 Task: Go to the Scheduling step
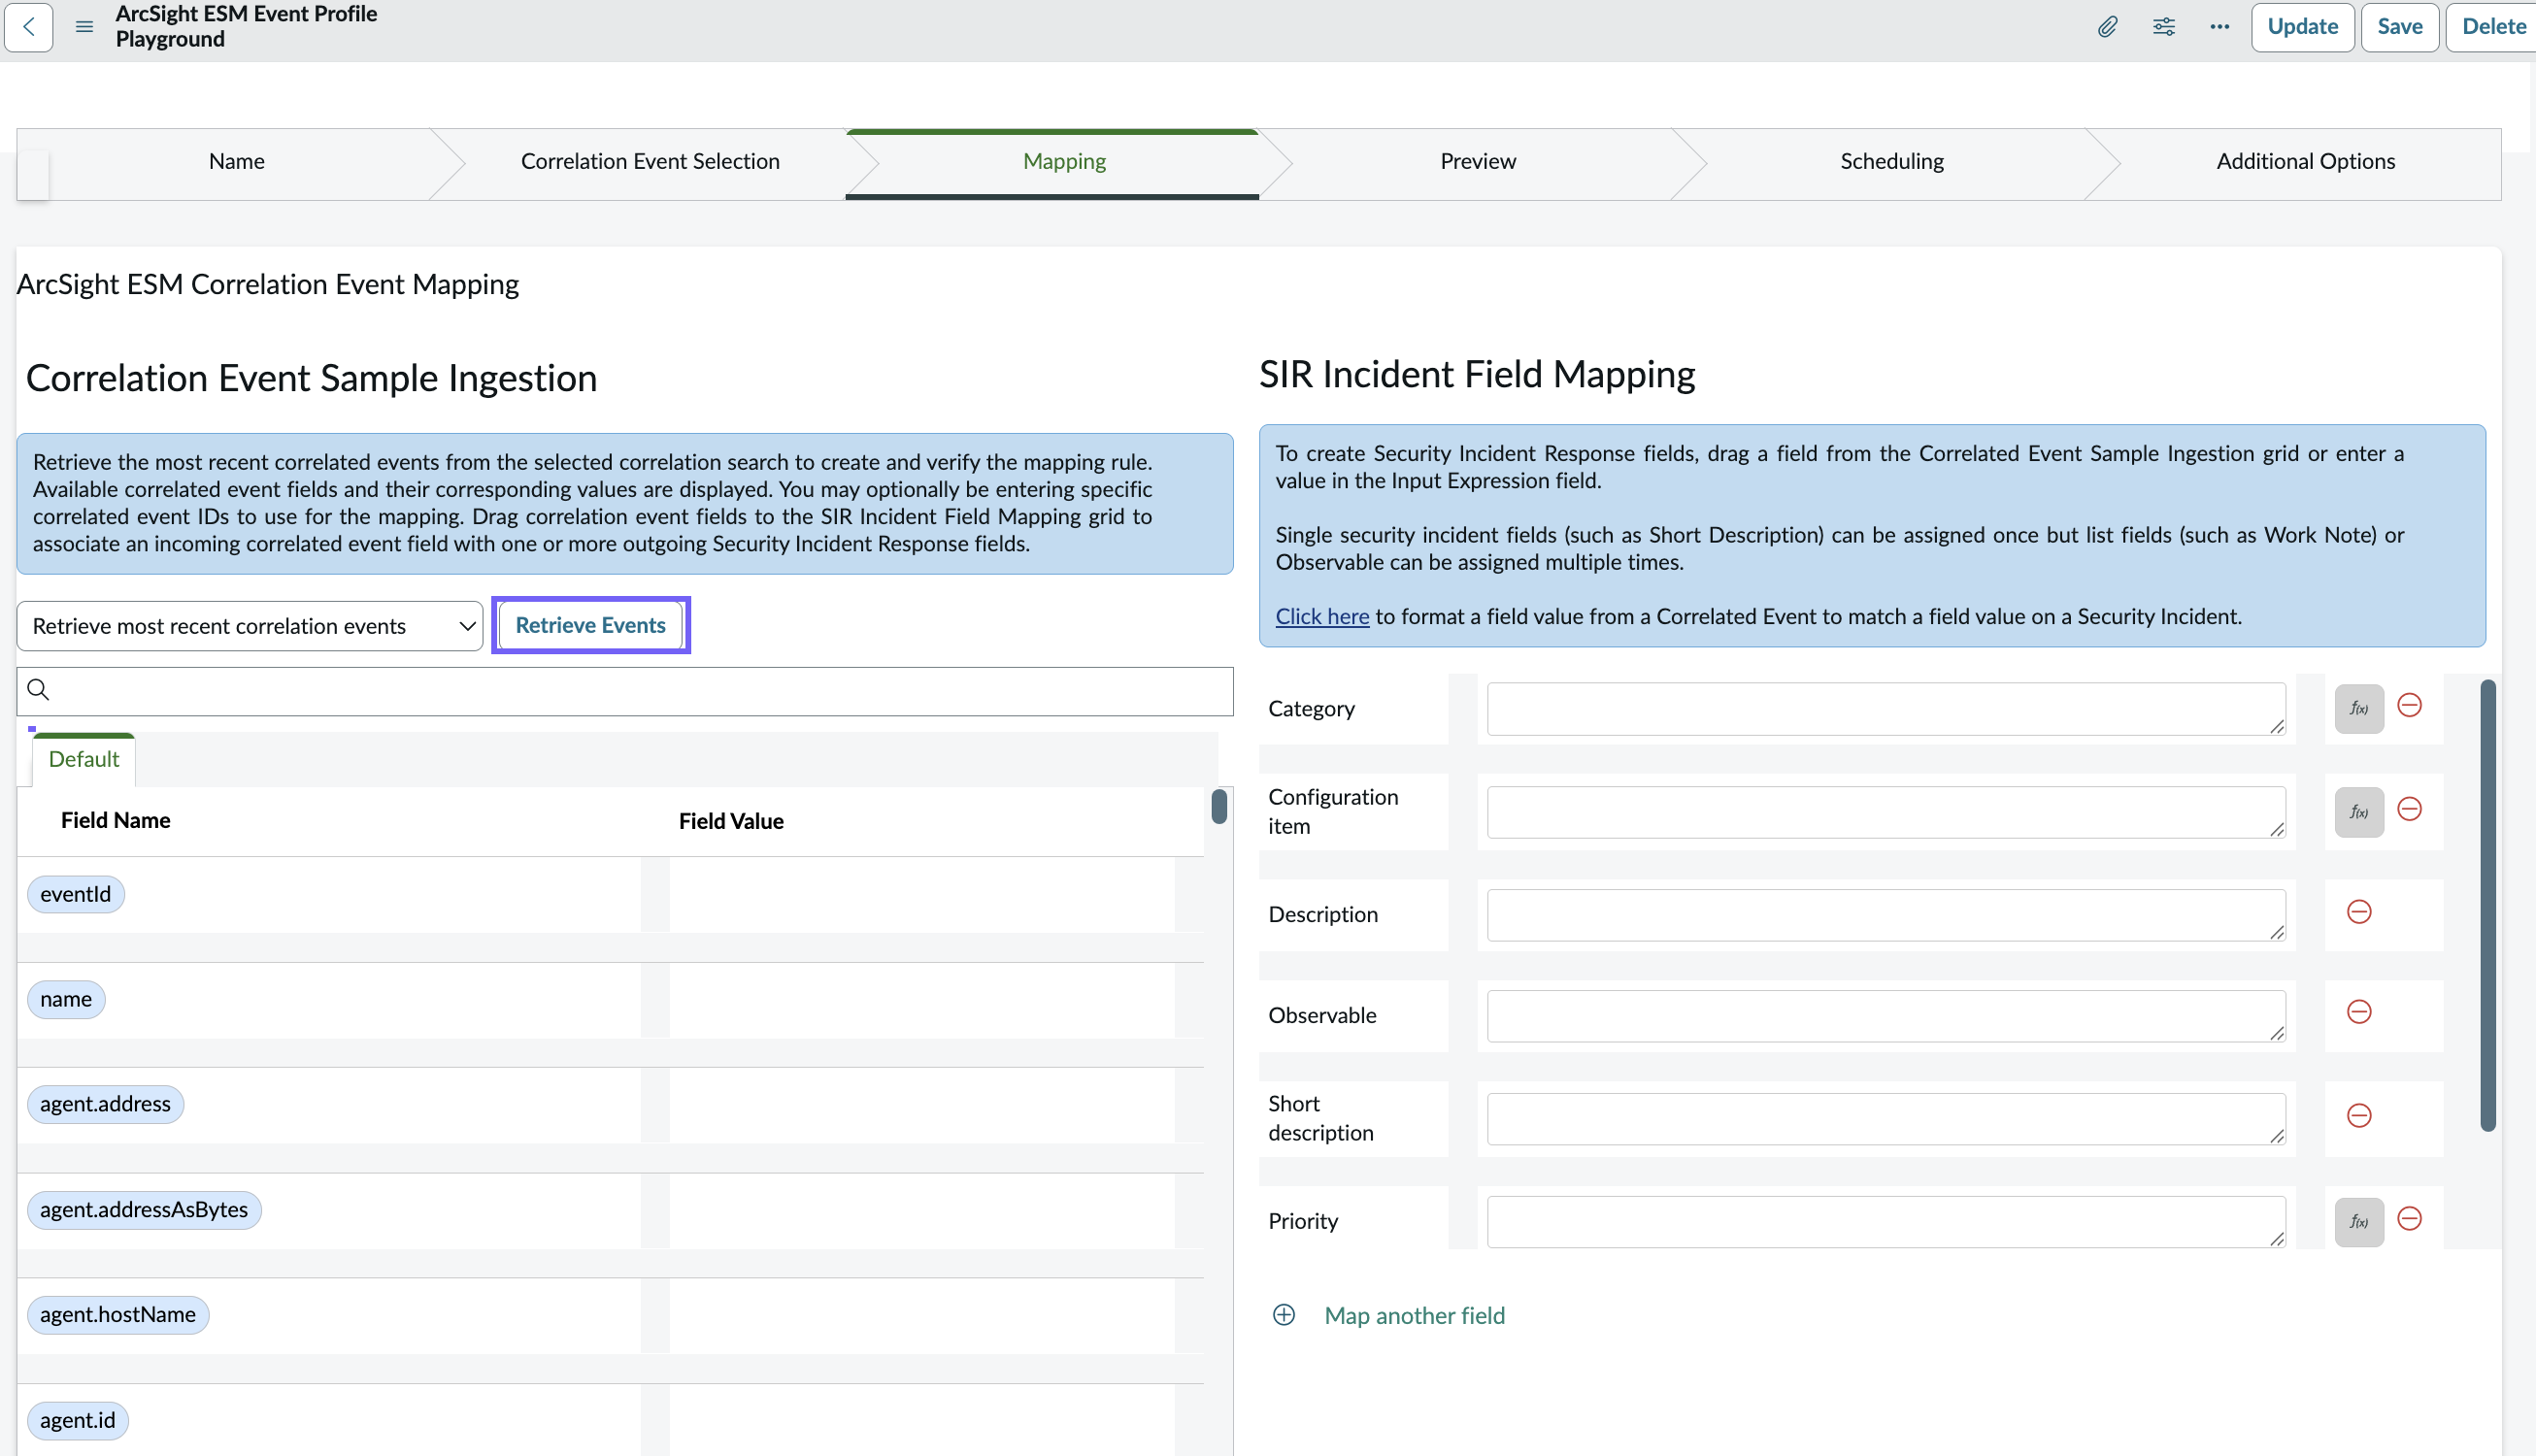click(x=1892, y=162)
